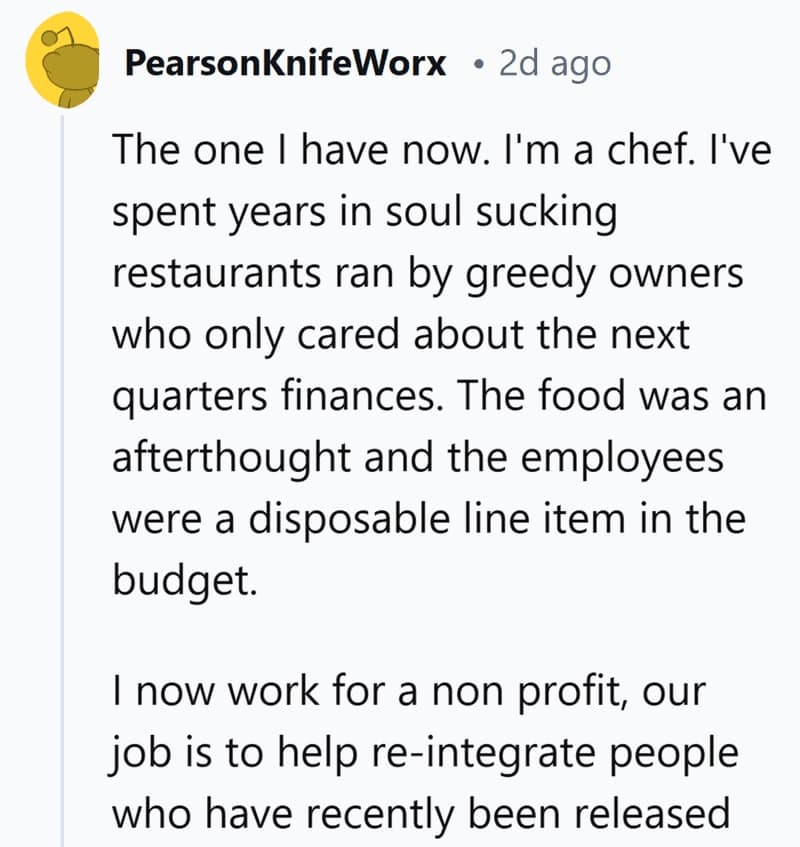Open the PearsonKnifeWorx user profile
The width and height of the screenshot is (800, 847).
pyautogui.click(x=286, y=65)
